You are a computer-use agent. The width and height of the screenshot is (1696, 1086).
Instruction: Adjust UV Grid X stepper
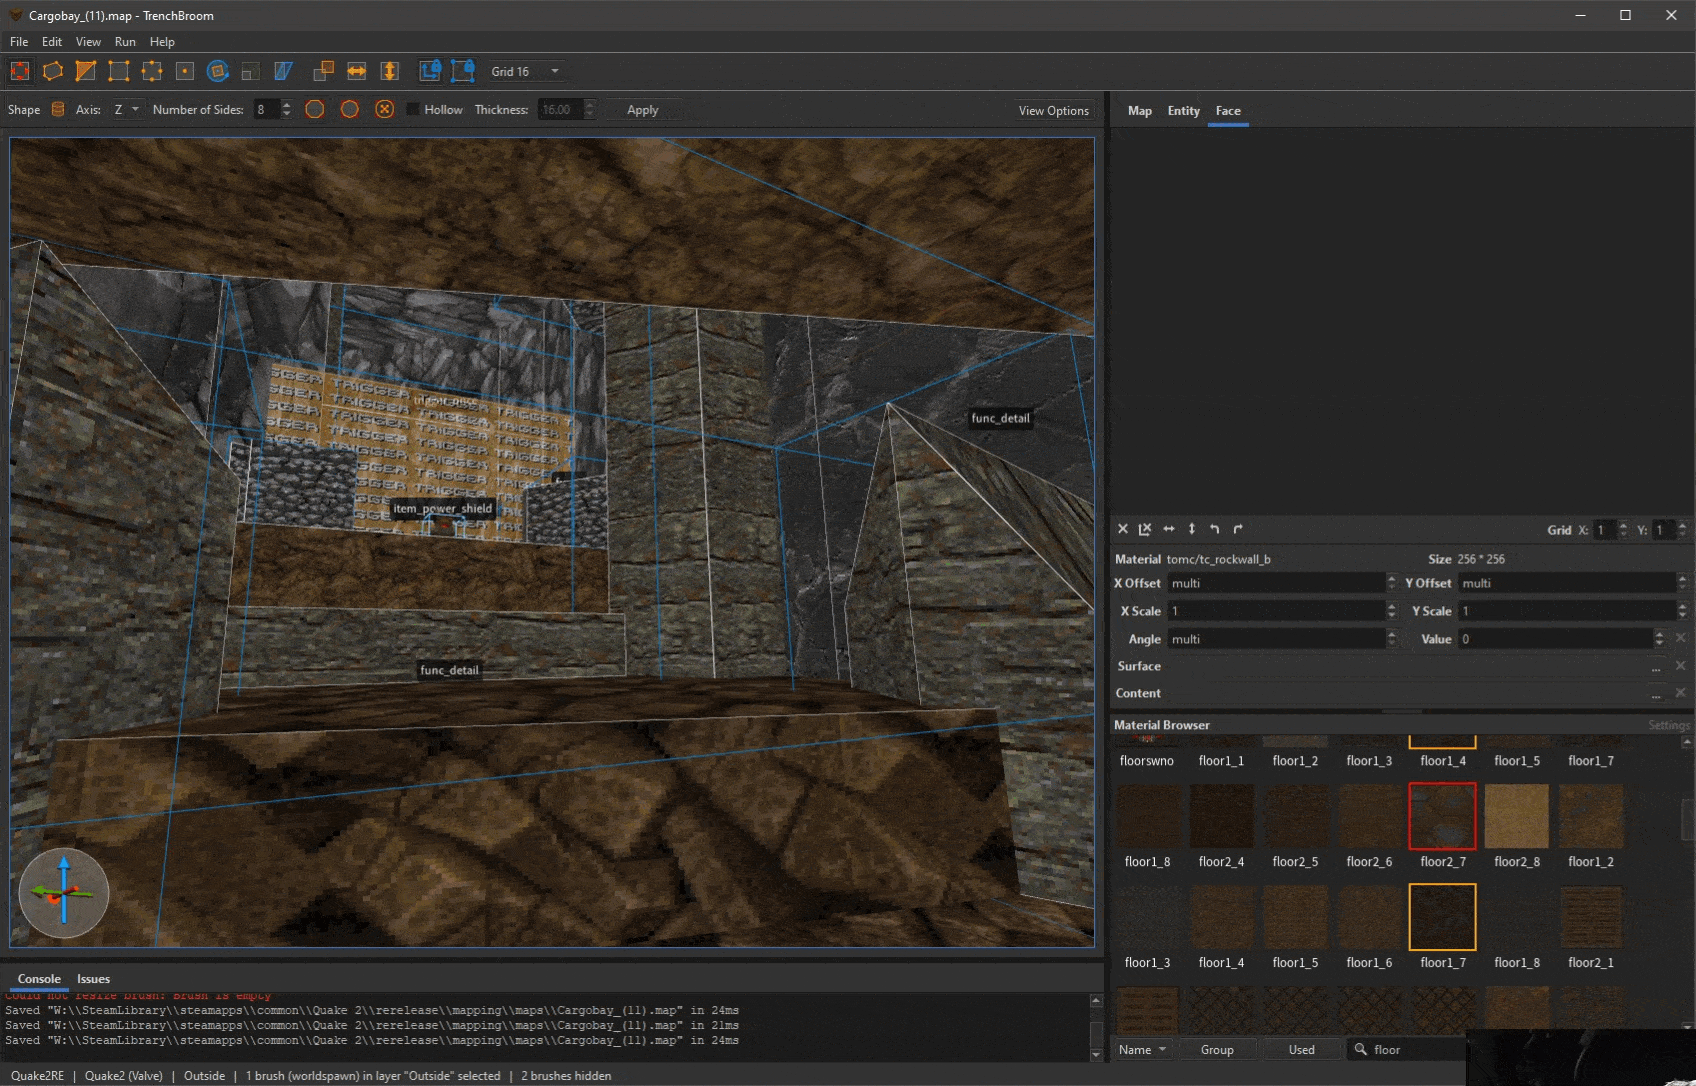1623,530
